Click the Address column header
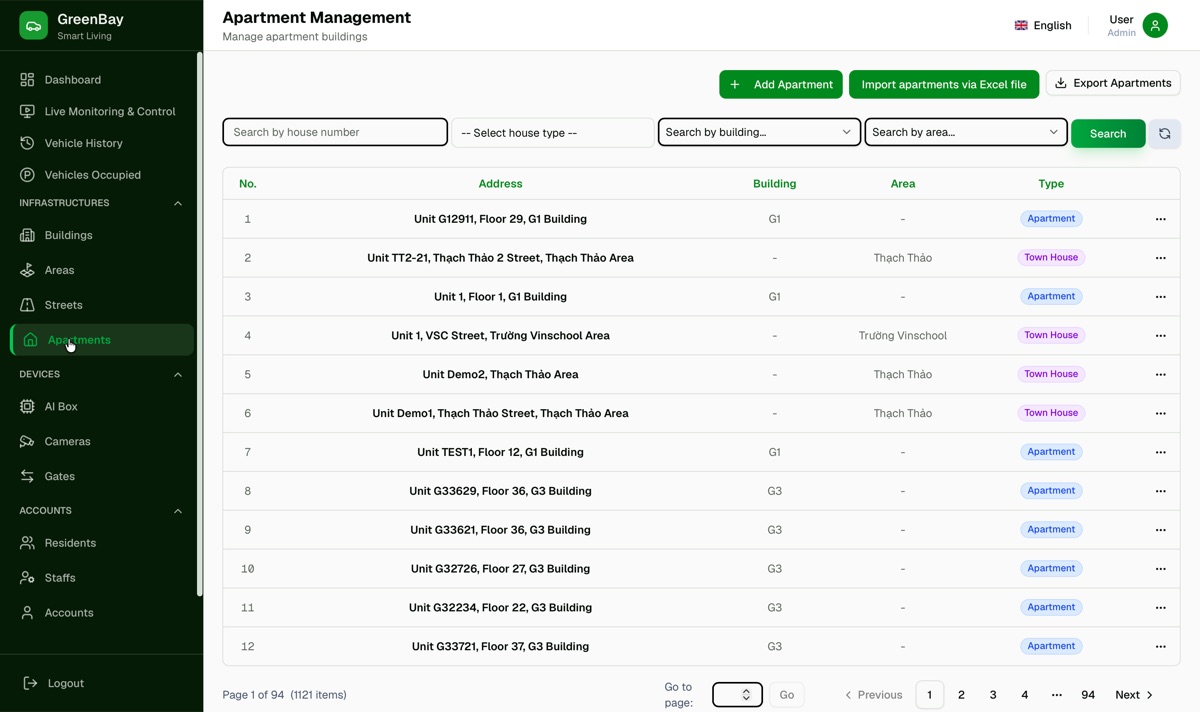1200x712 pixels. click(500, 184)
